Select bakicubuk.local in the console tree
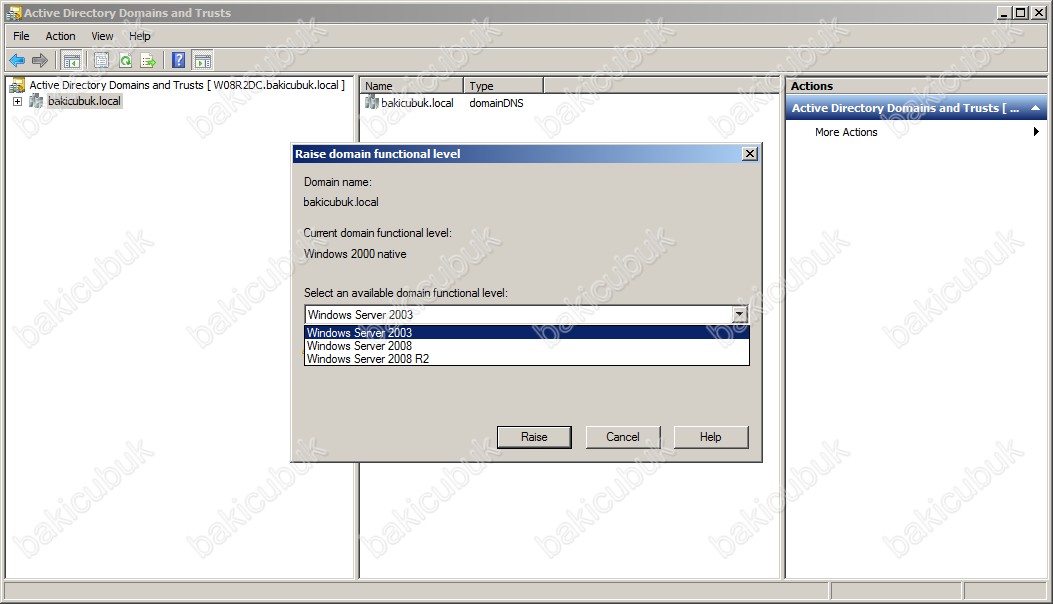Screen dimensions: 1053x604 pyautogui.click(x=84, y=101)
